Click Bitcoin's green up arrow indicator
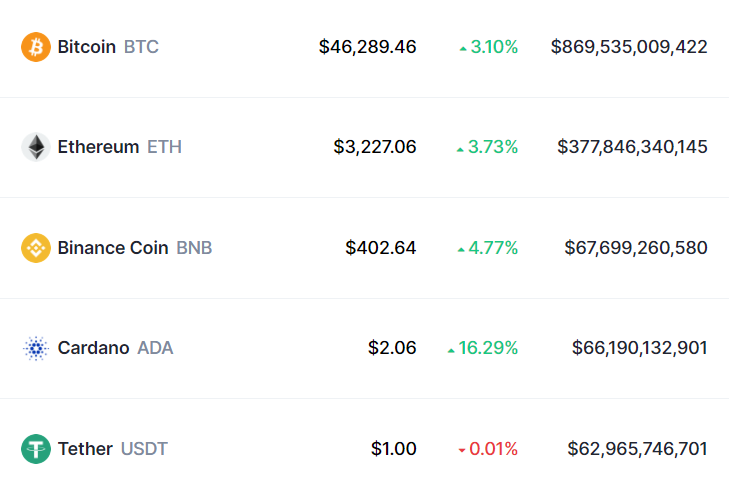Screen dimensions: 729x496 point(462,48)
